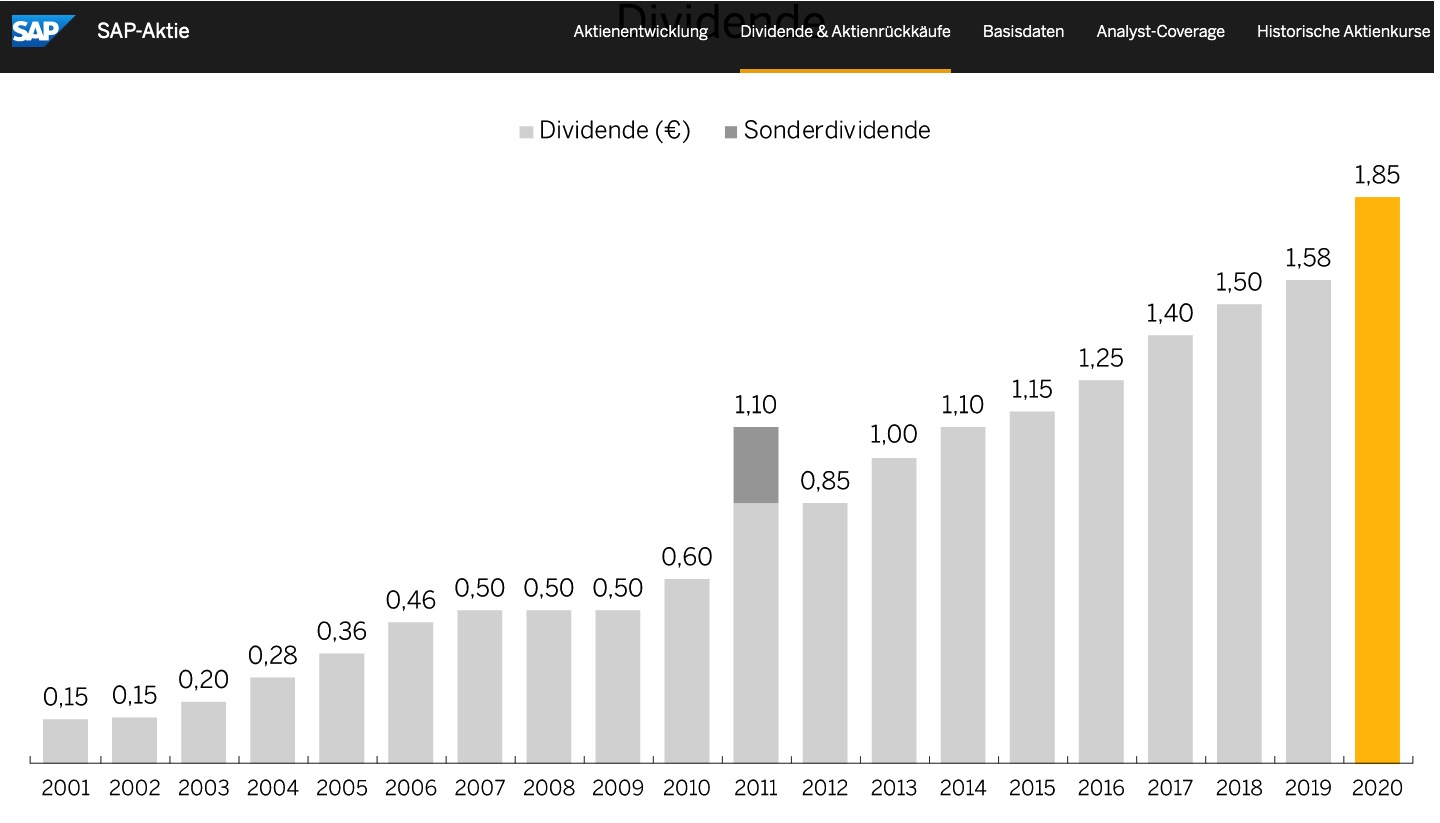Go to Basisdaten navigation item
This screenshot has height=823, width=1440.
[x=1023, y=31]
